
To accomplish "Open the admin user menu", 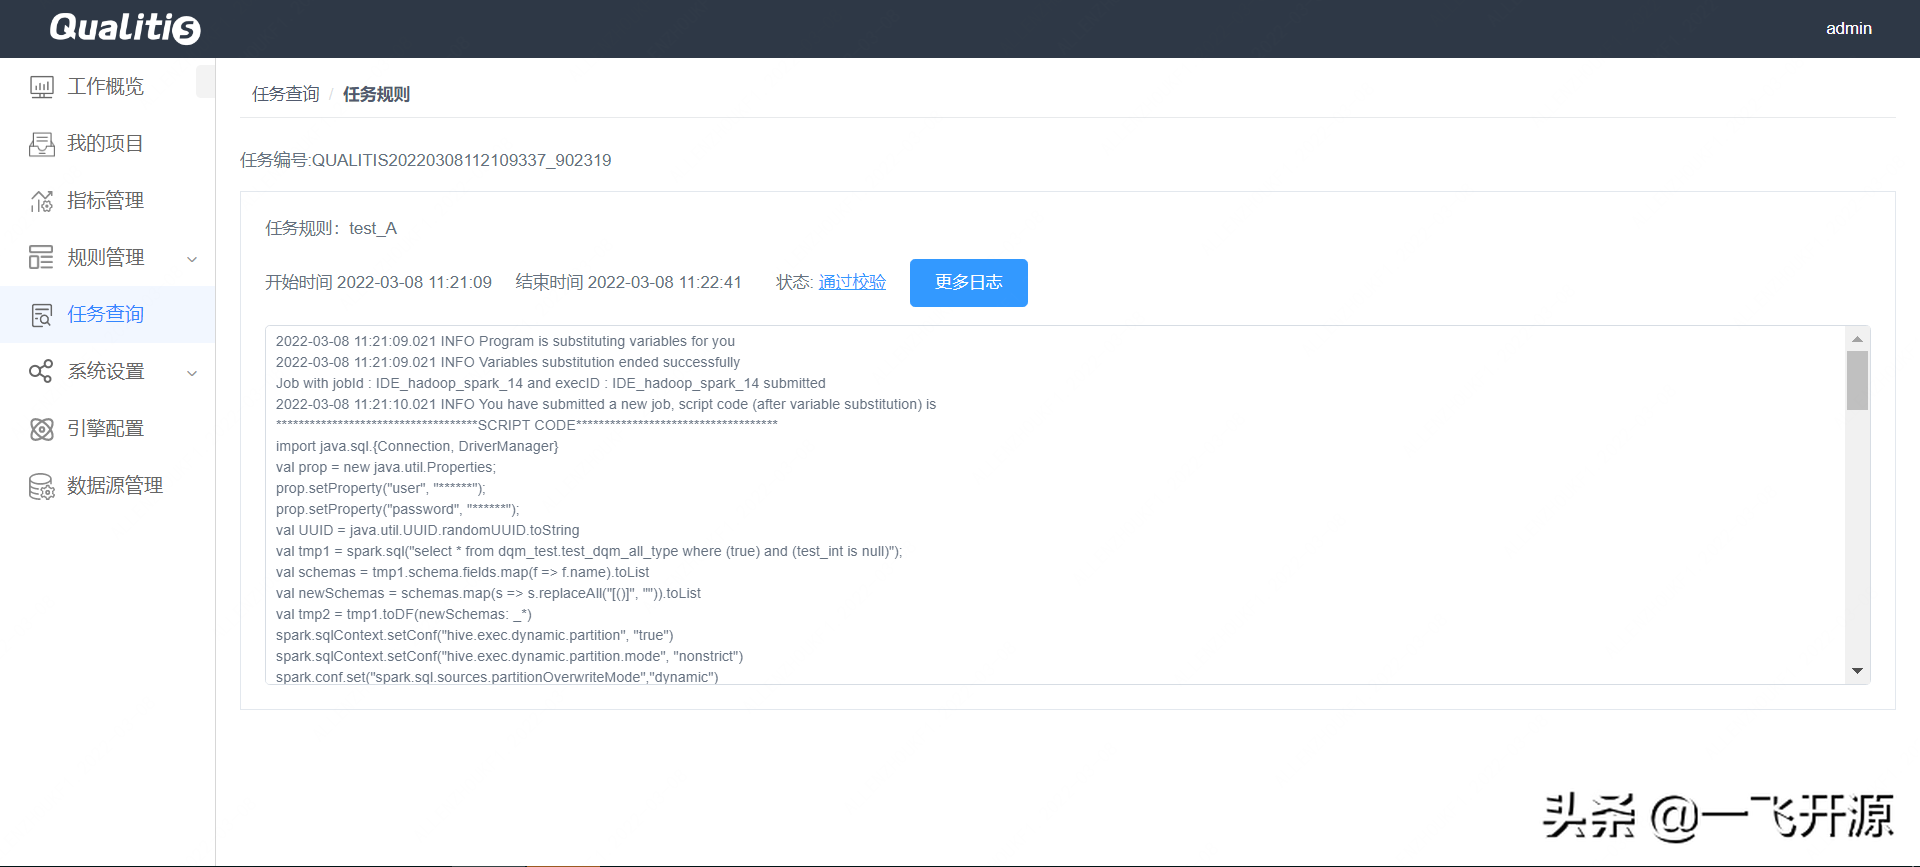I will [1848, 28].
